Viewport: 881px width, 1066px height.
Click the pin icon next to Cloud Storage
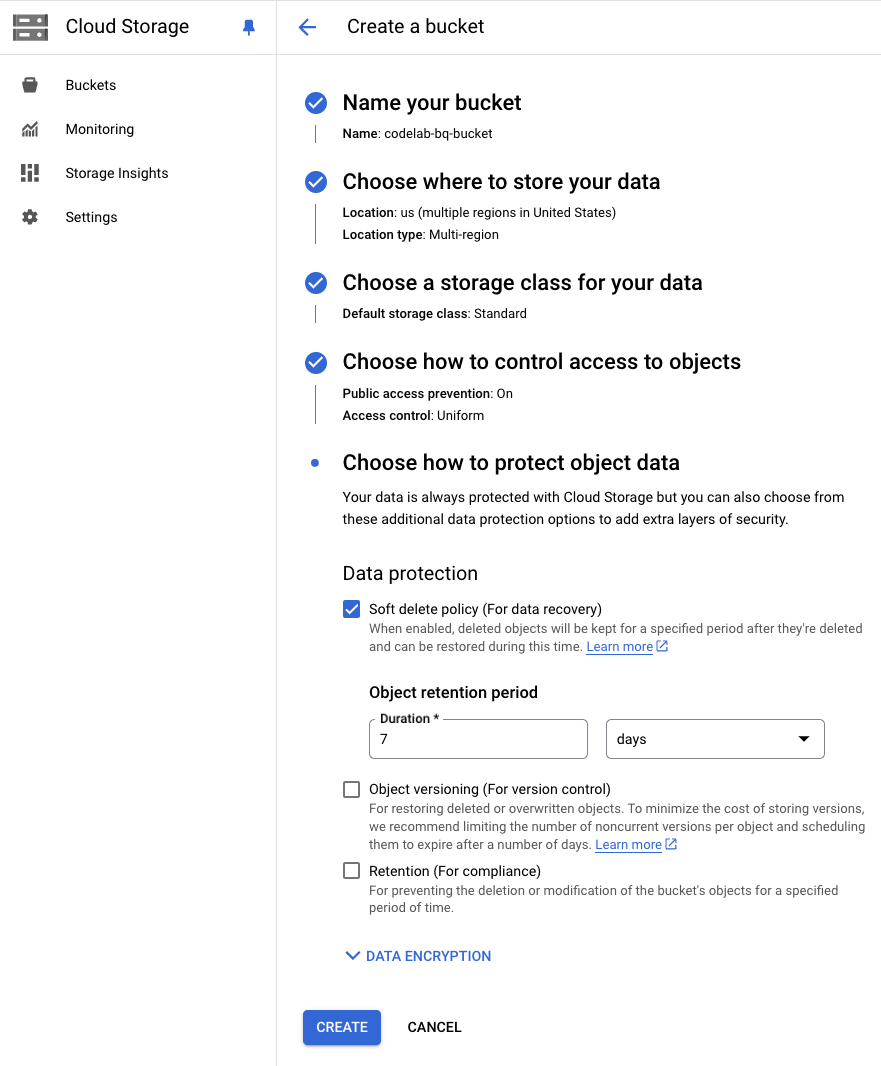(x=249, y=27)
